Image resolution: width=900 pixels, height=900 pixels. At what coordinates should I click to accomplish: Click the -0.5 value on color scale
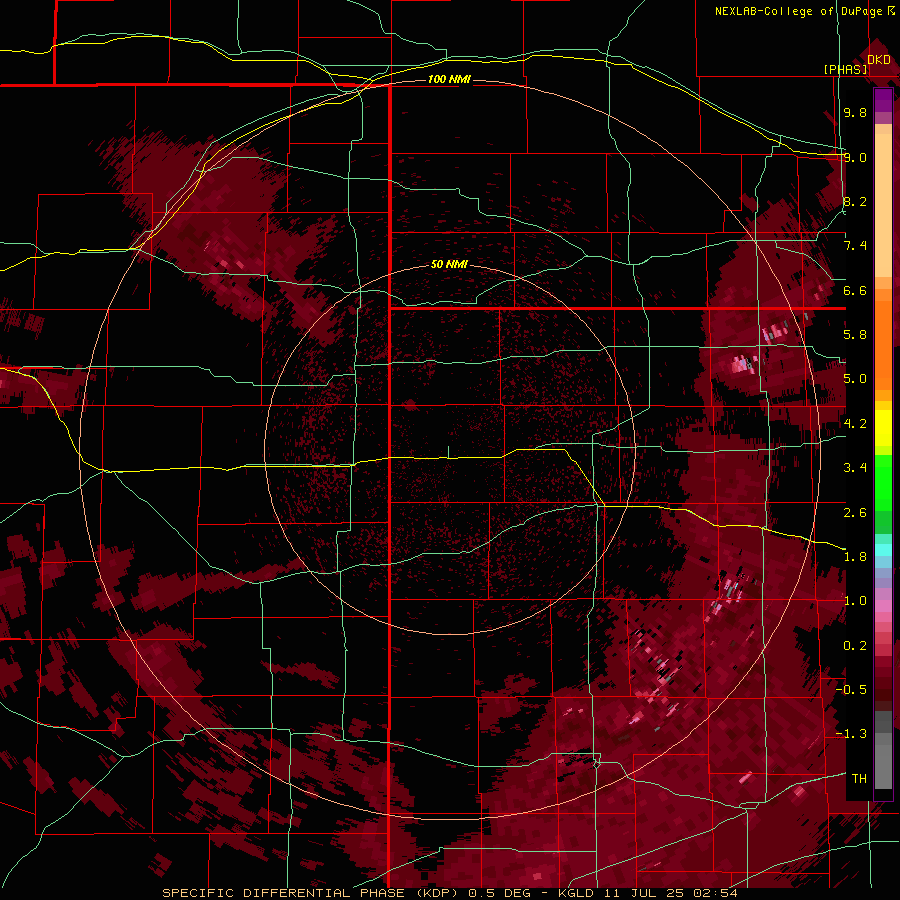pyautogui.click(x=851, y=690)
